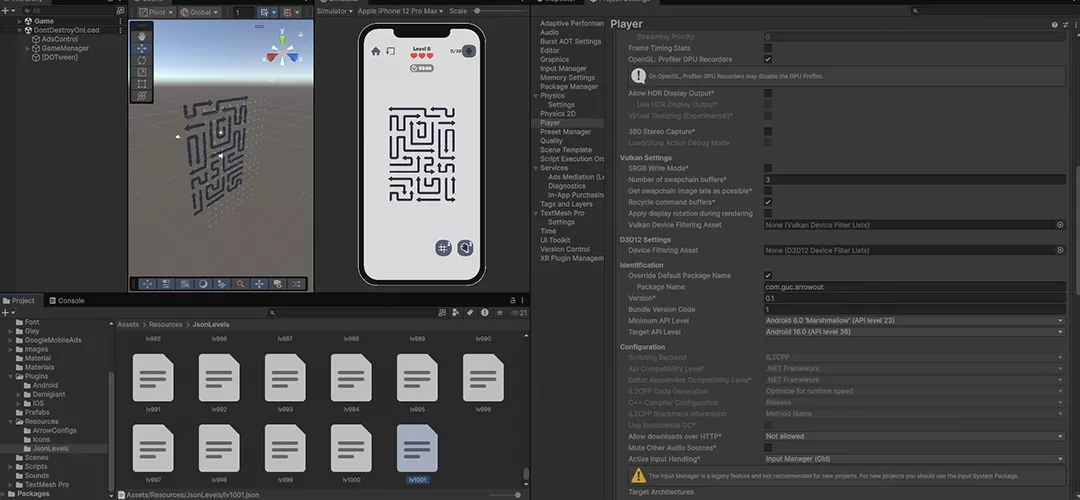The width and height of the screenshot is (1080, 500).
Task: Click the grid hint button in simulator
Action: 443,247
